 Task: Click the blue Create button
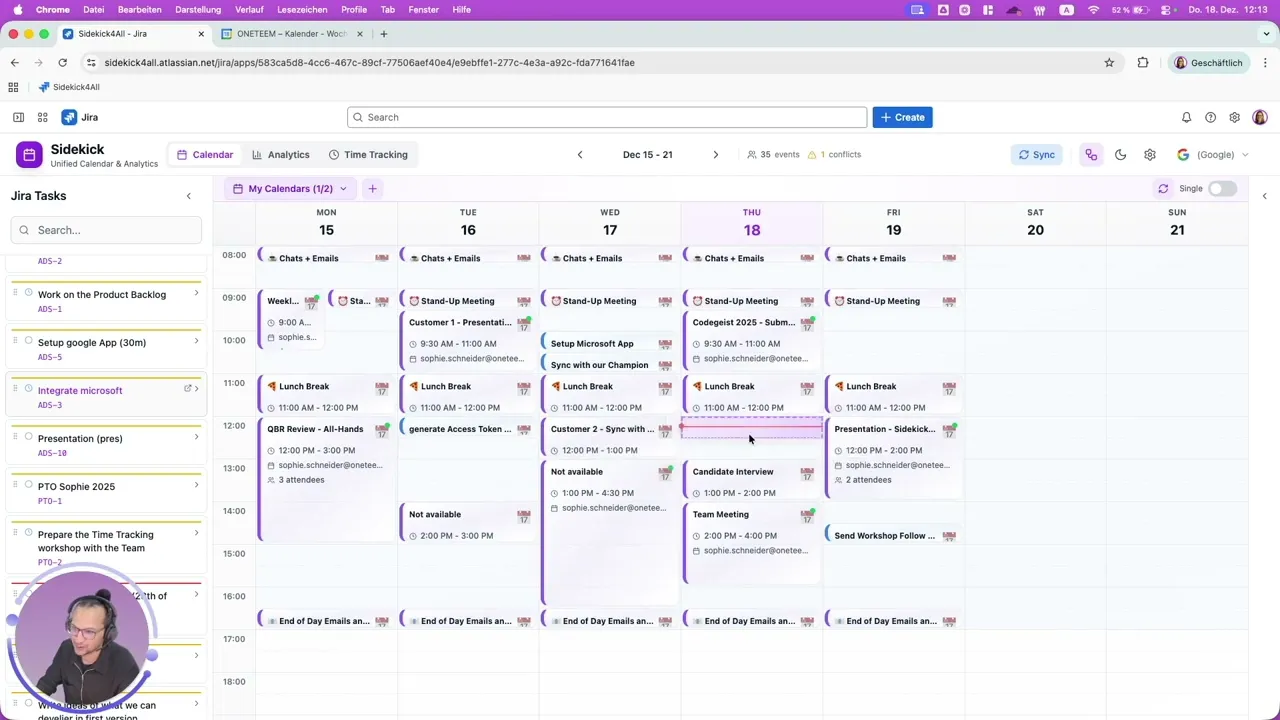click(902, 117)
